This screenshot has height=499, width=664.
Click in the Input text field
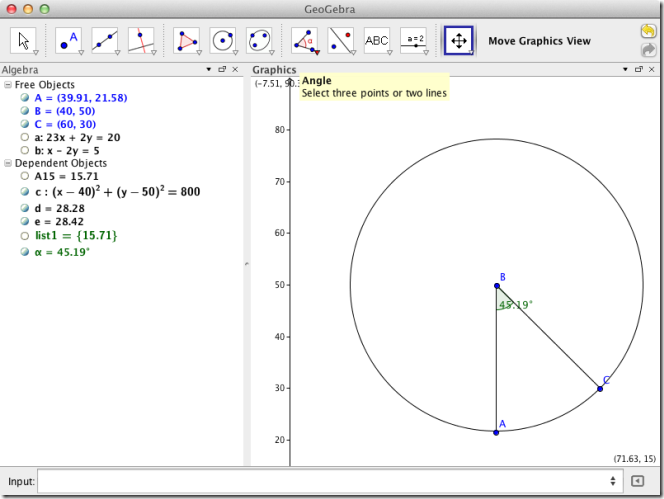(x=330, y=481)
